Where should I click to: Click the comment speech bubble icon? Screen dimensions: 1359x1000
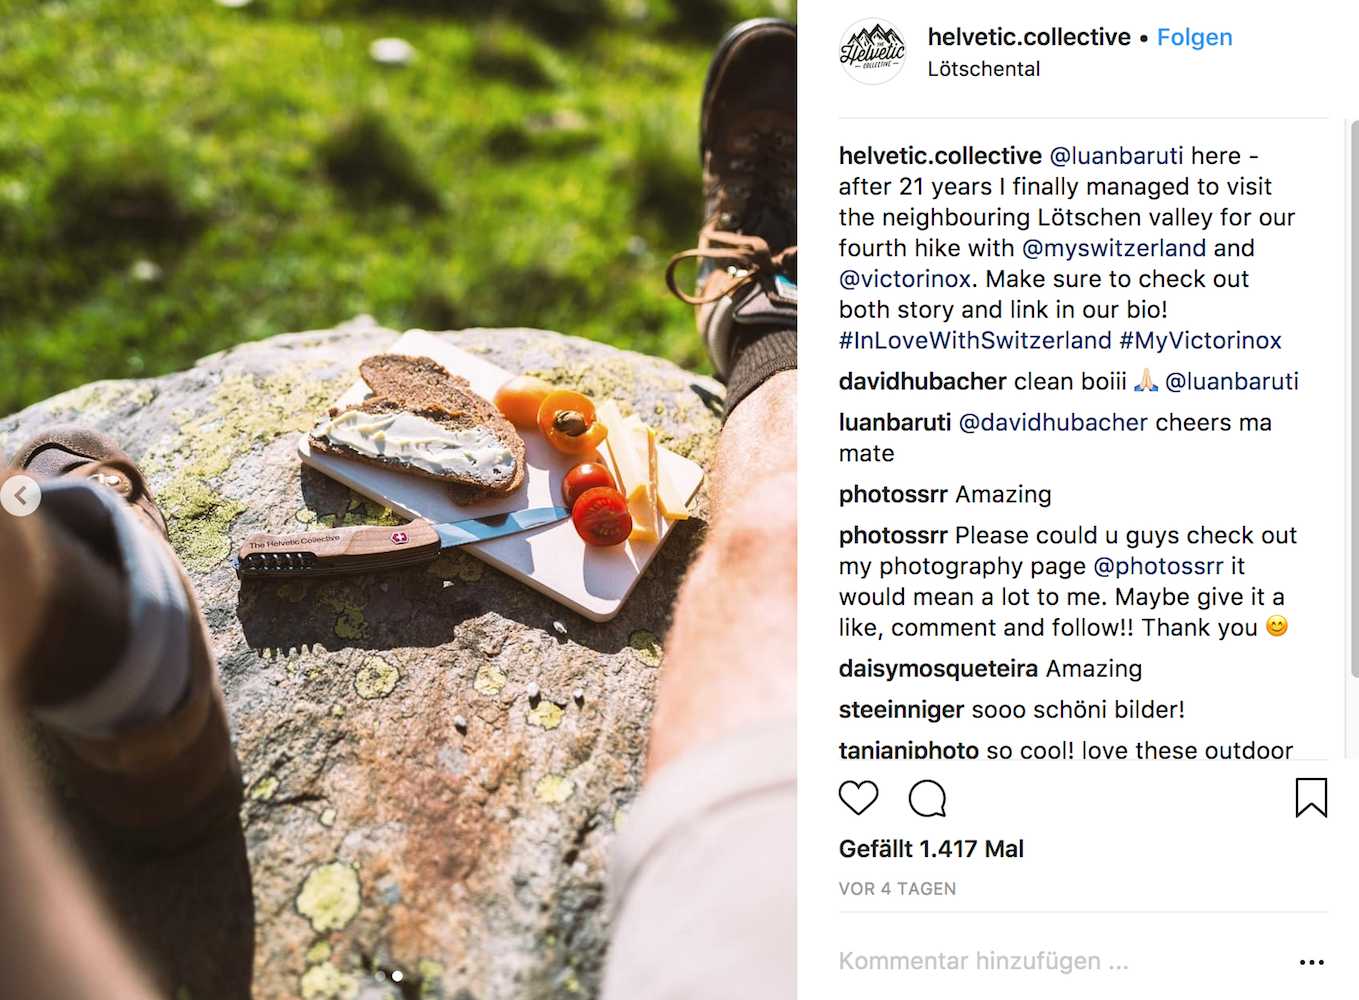927,798
